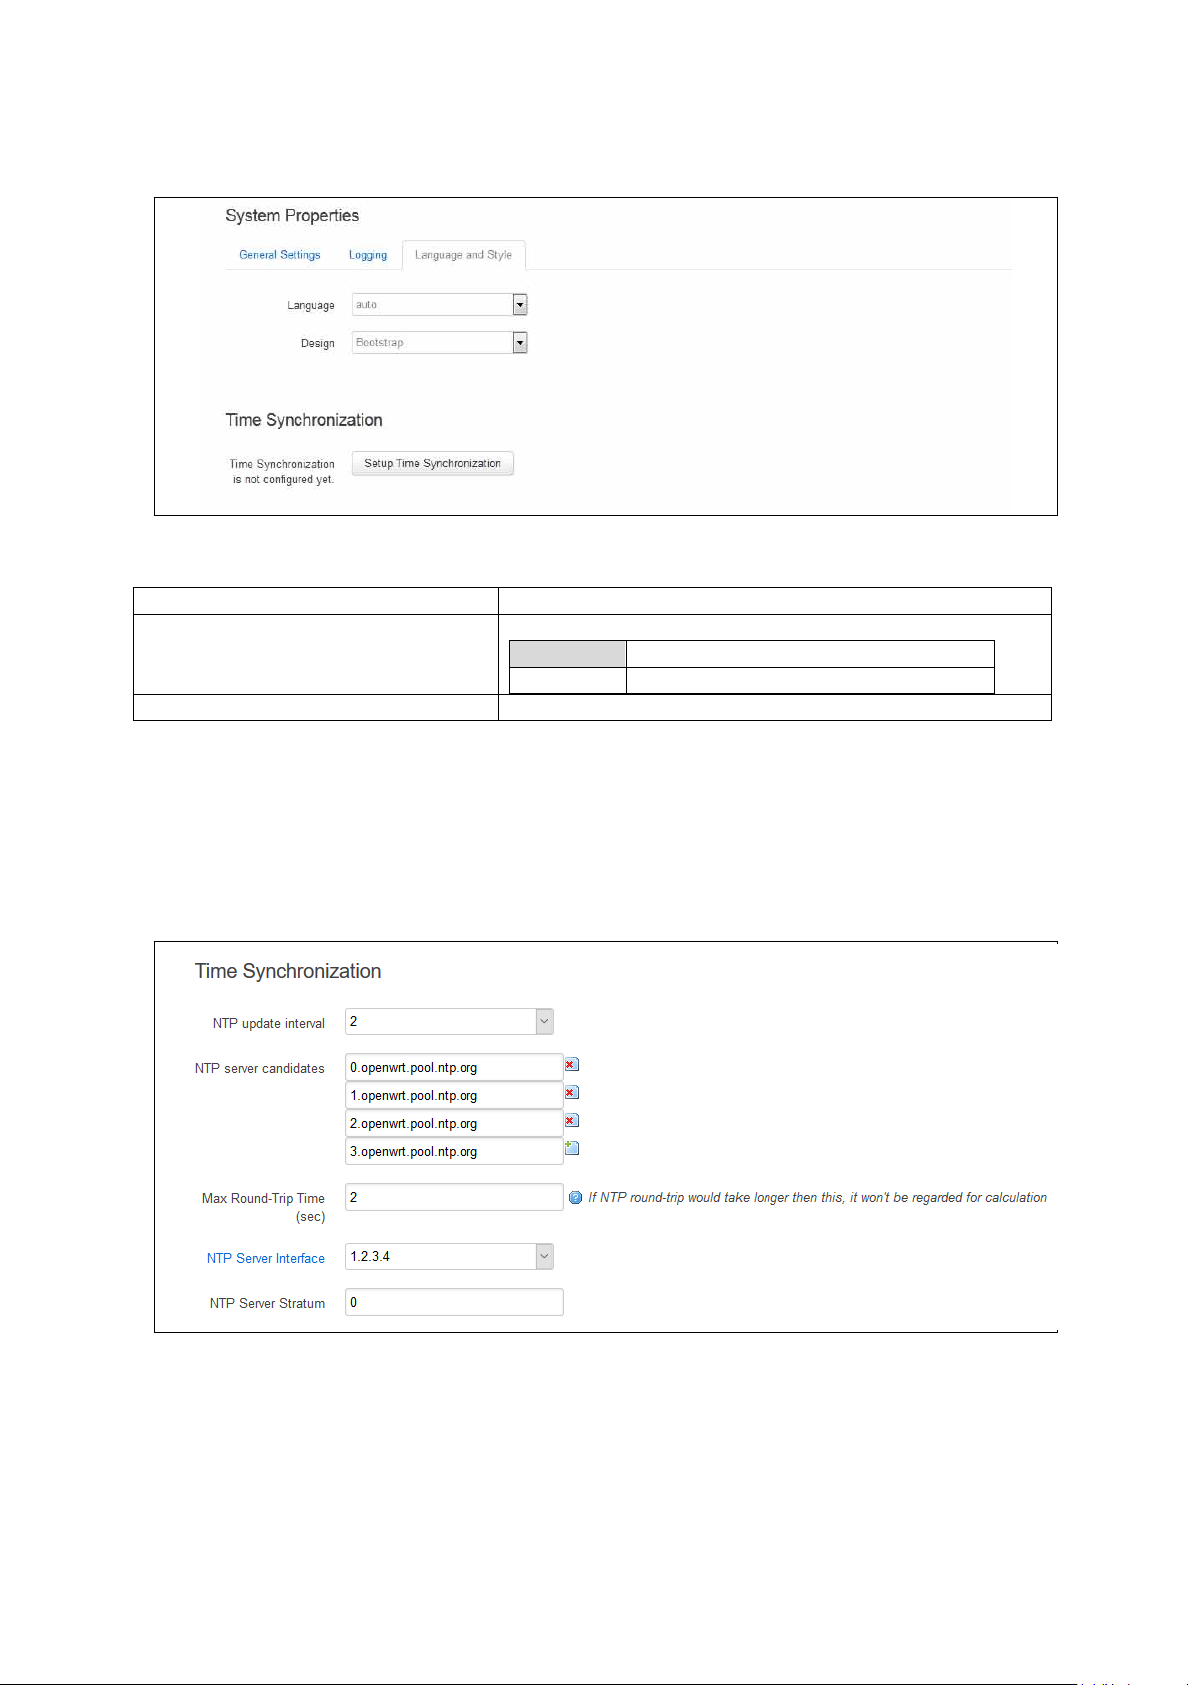Expand the NTP update interval dropdown

(x=449, y=1022)
